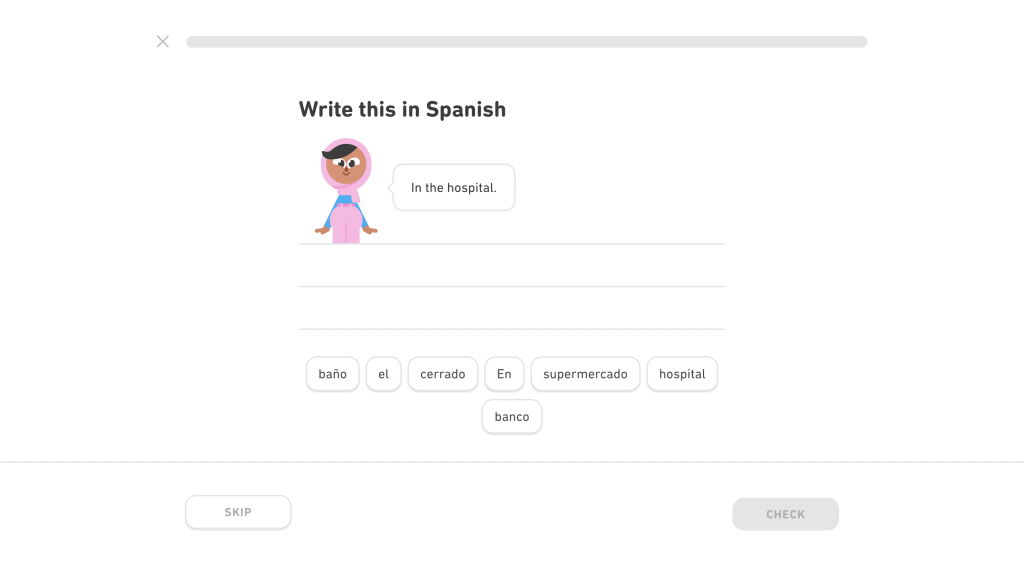Click the "Write this in Spanish" heading

tap(402, 109)
